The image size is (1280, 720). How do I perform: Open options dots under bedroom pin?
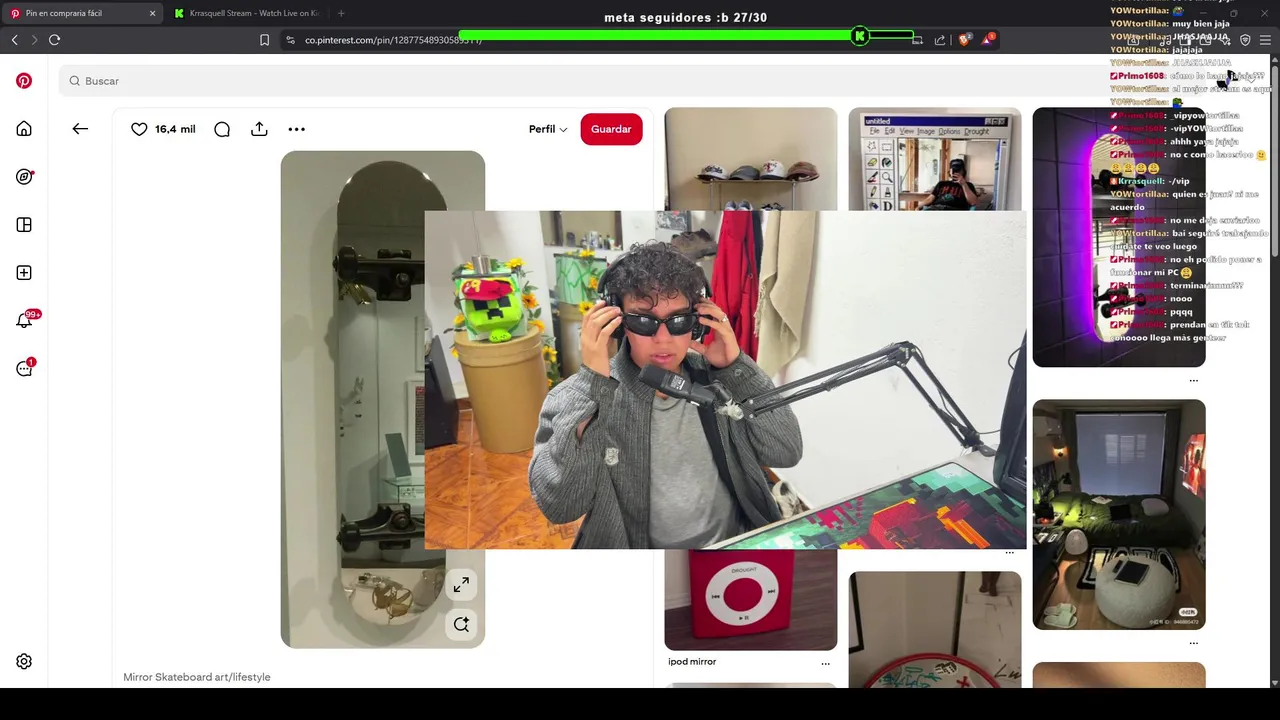click(x=1193, y=643)
